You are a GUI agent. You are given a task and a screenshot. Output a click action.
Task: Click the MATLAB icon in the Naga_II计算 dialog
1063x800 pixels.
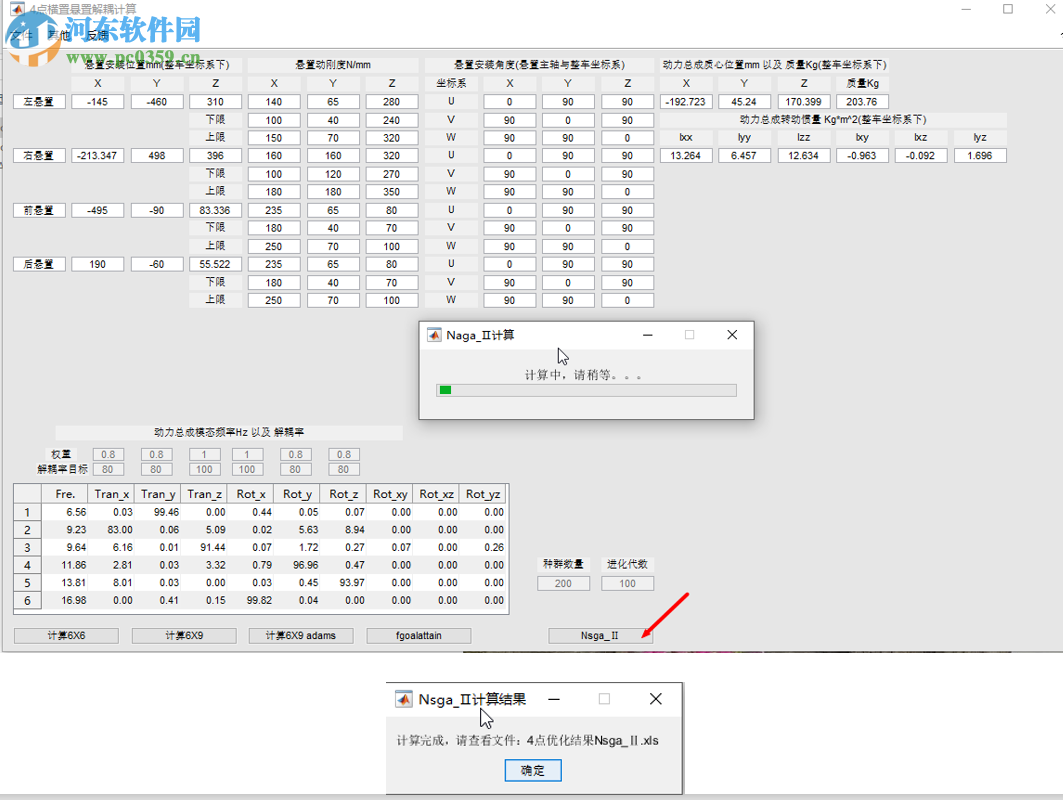click(434, 335)
